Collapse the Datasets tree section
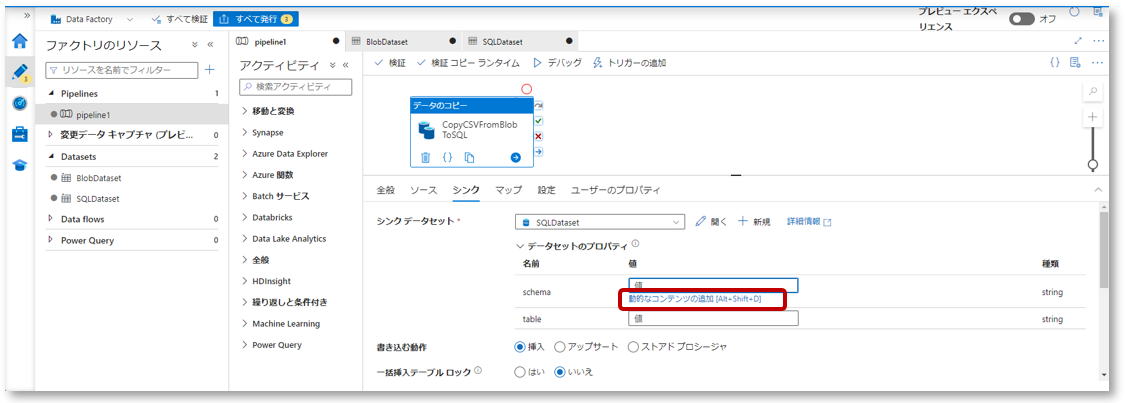This screenshot has height=403, width=1125. pyautogui.click(x=51, y=156)
